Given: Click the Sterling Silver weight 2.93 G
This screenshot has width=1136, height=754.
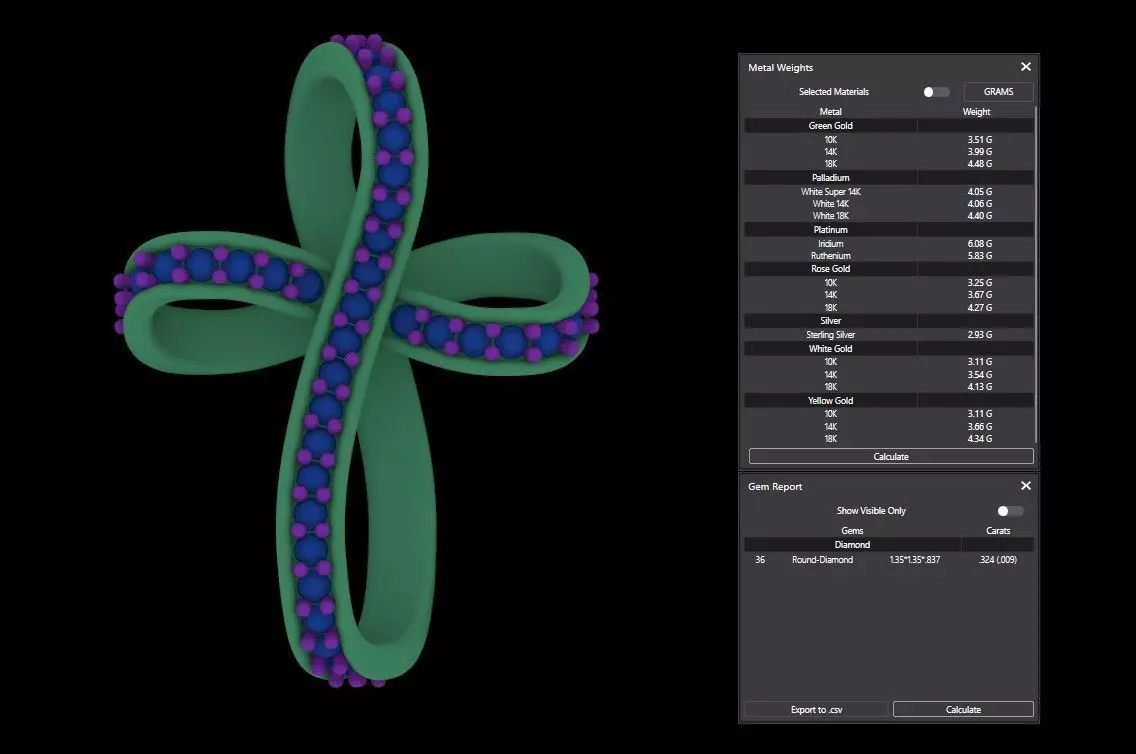Looking at the screenshot, I should (x=980, y=335).
